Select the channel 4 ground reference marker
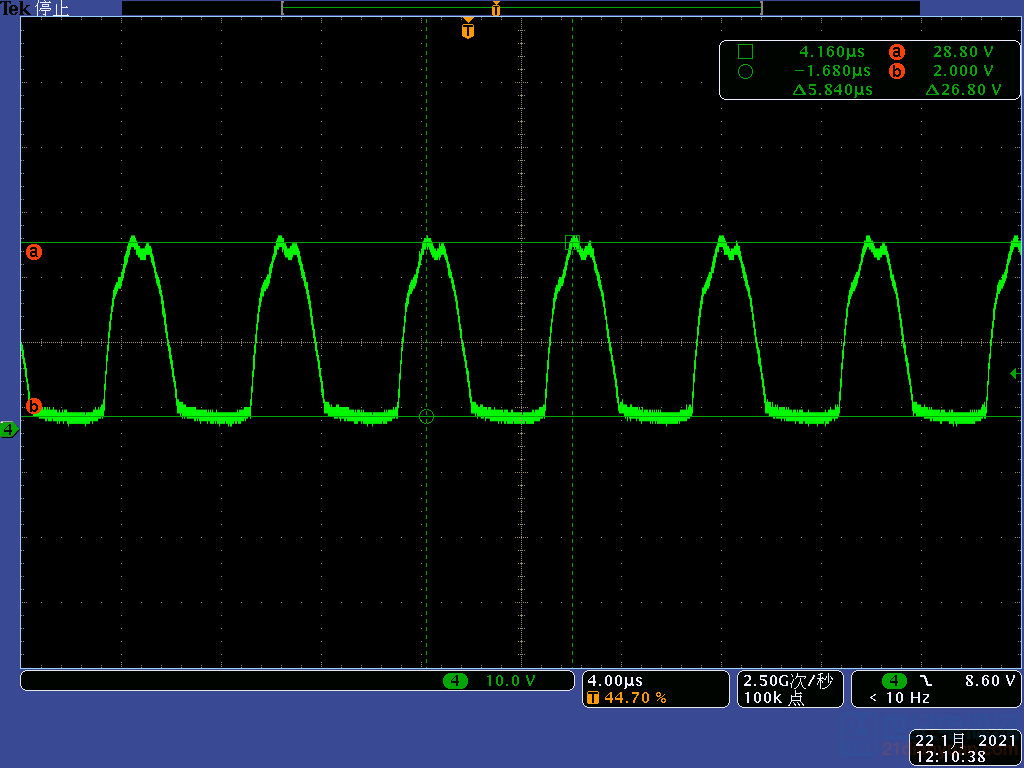The width and height of the screenshot is (1024, 768). (x=9, y=430)
